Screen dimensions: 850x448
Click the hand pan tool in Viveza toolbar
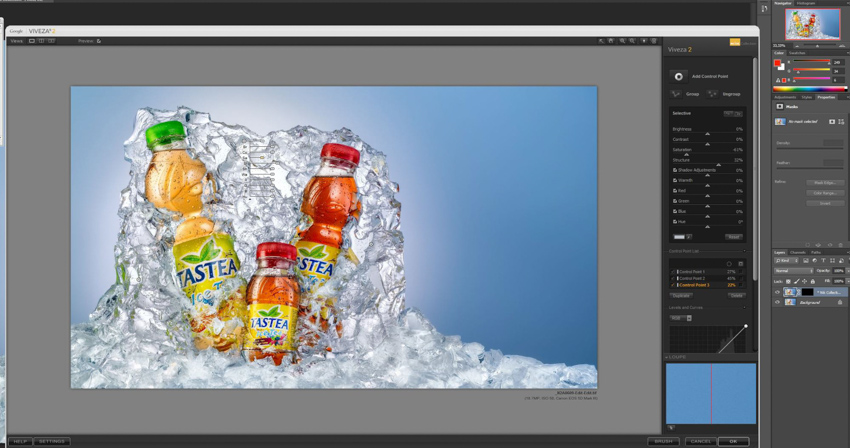[x=611, y=41]
